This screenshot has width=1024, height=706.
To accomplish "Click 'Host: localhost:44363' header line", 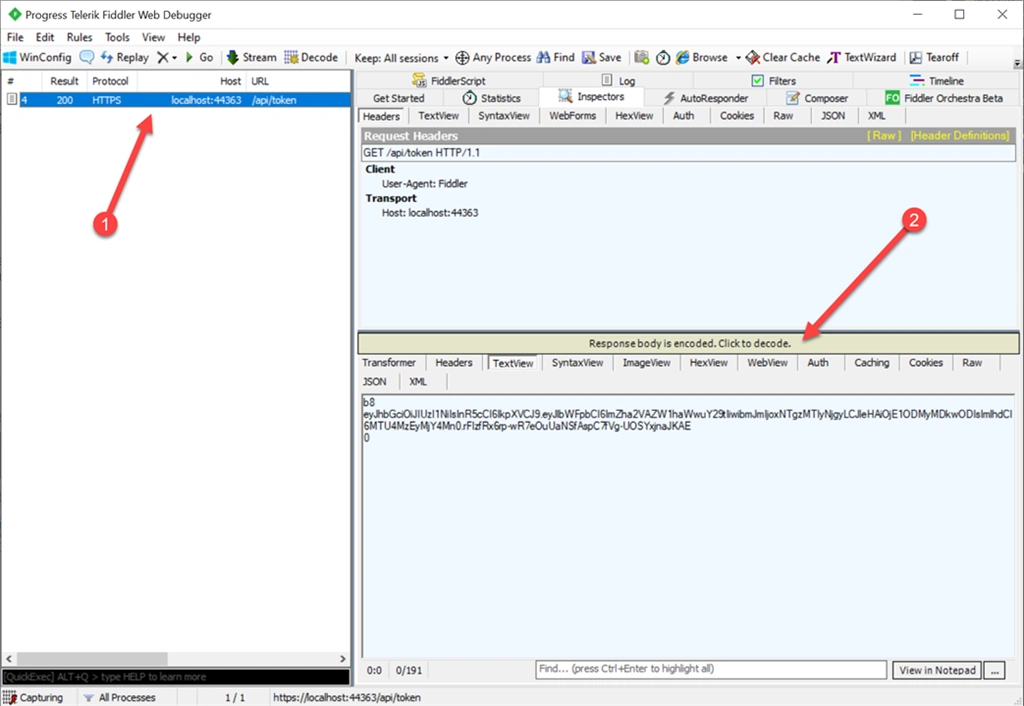I will [430, 213].
